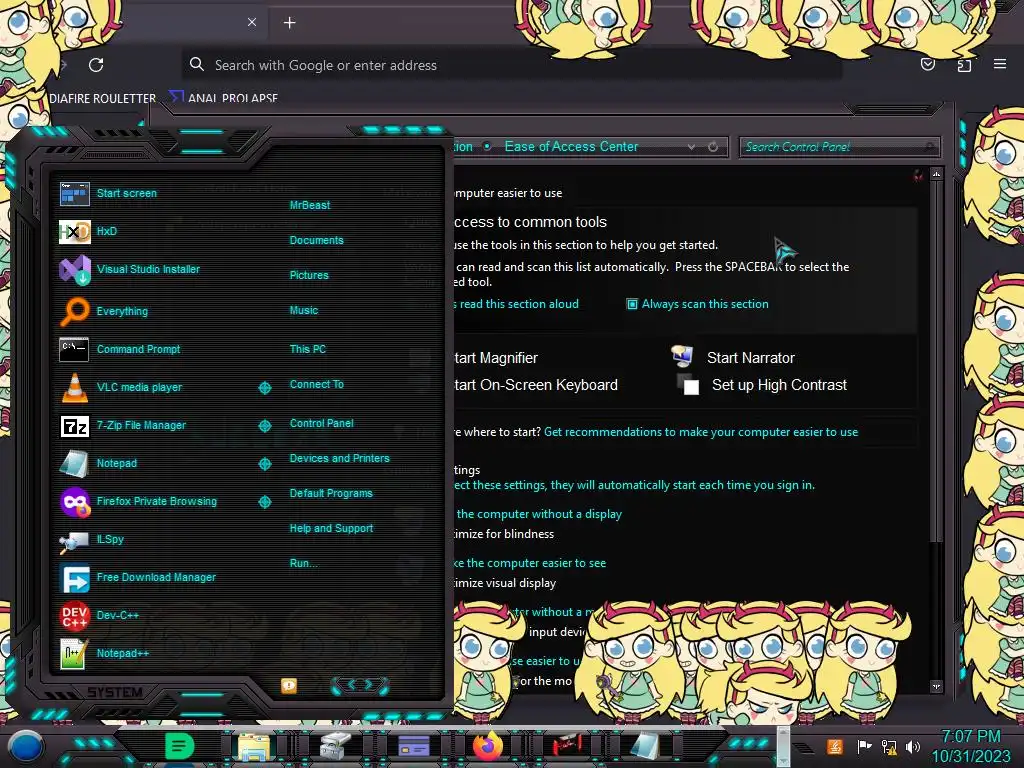Switch to Firefox on the taskbar
This screenshot has height=768, width=1024.
tap(488, 745)
